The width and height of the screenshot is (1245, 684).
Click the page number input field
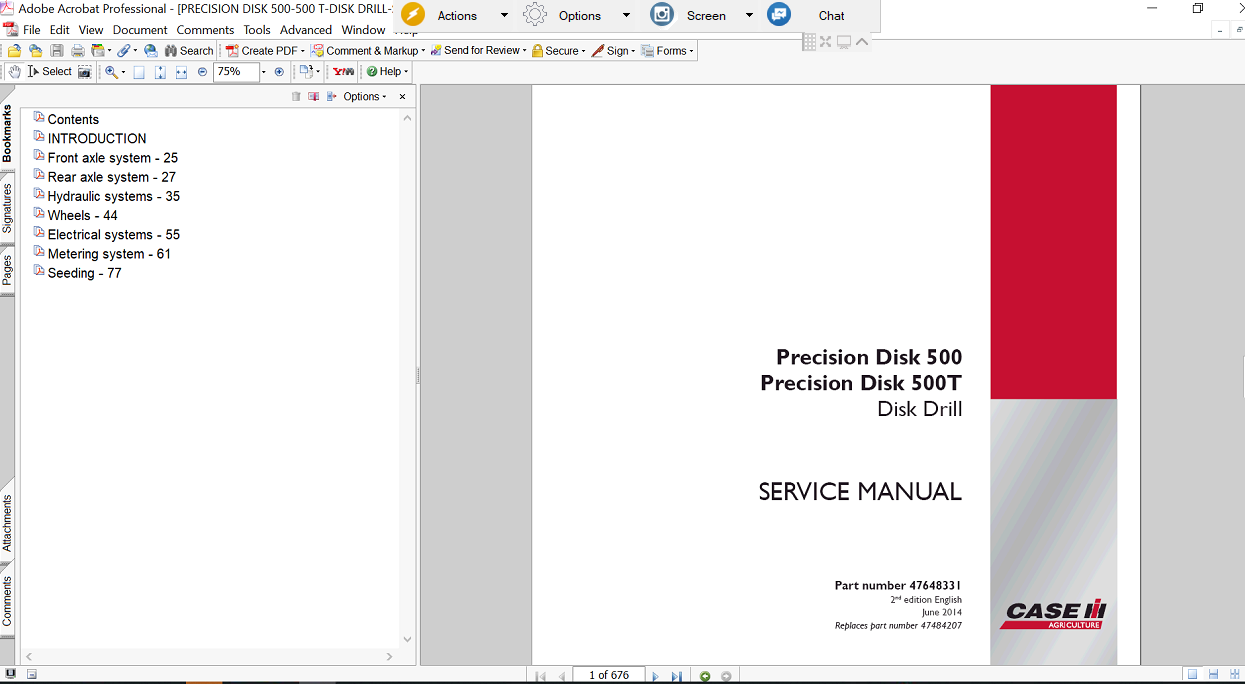click(x=608, y=676)
